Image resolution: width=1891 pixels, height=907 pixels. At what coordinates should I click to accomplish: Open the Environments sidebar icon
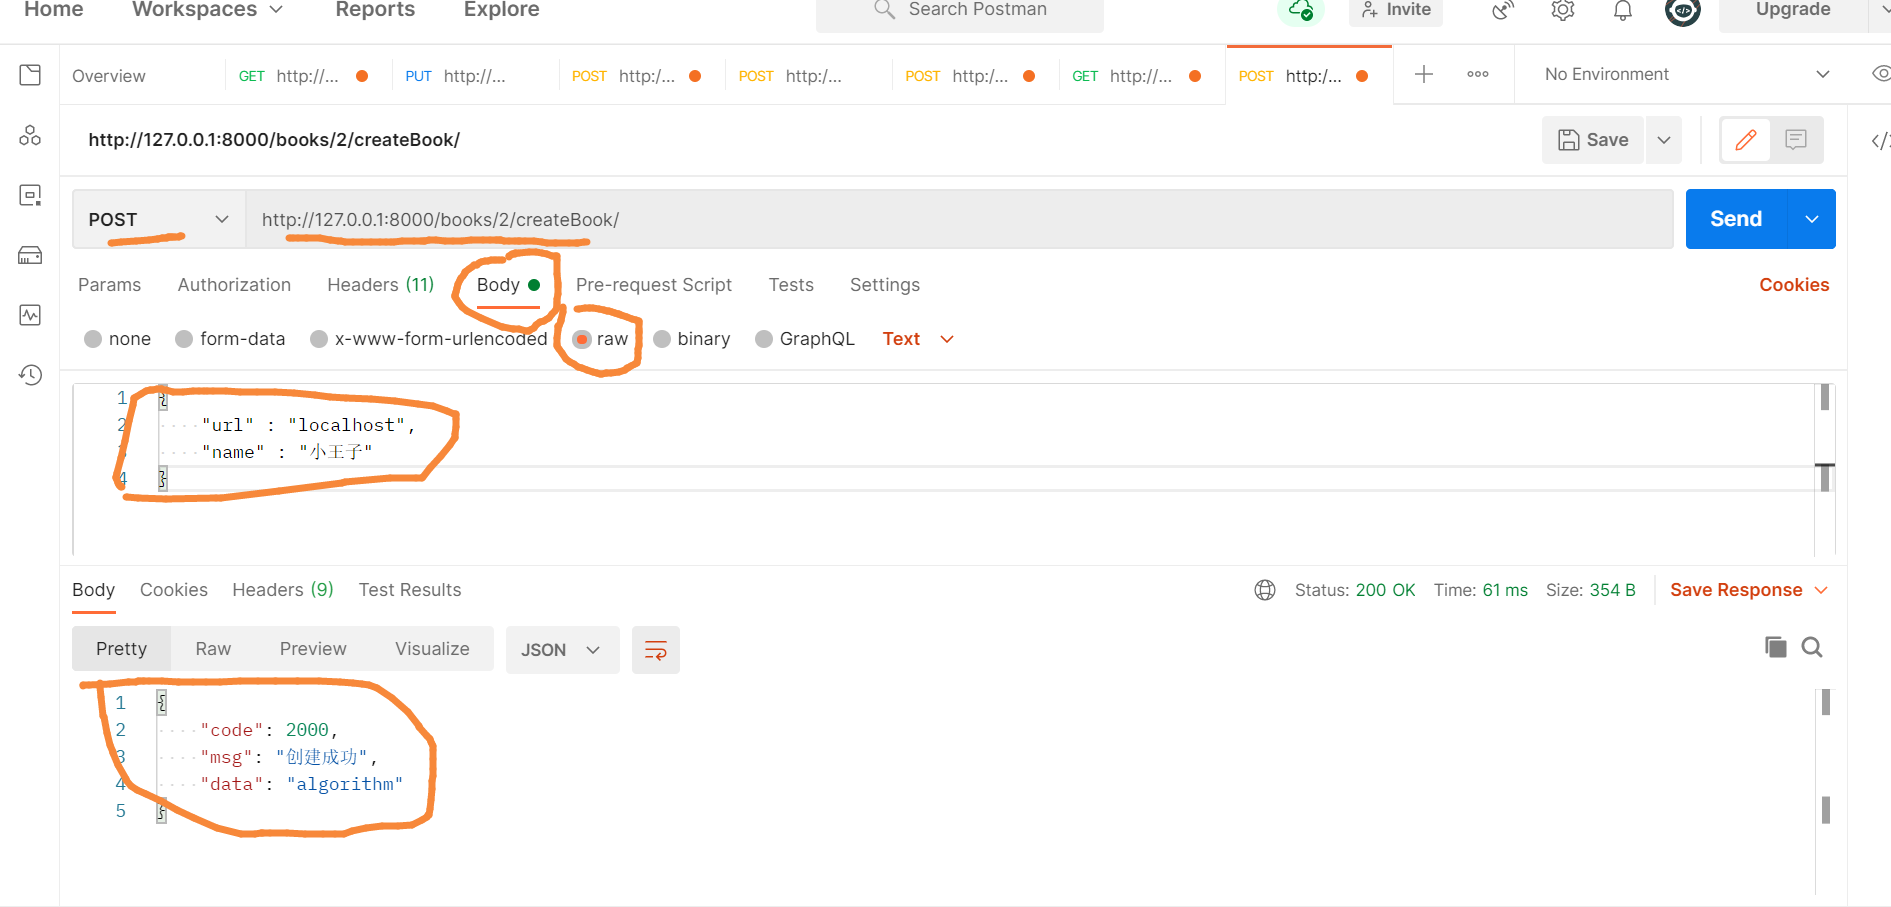[30, 195]
